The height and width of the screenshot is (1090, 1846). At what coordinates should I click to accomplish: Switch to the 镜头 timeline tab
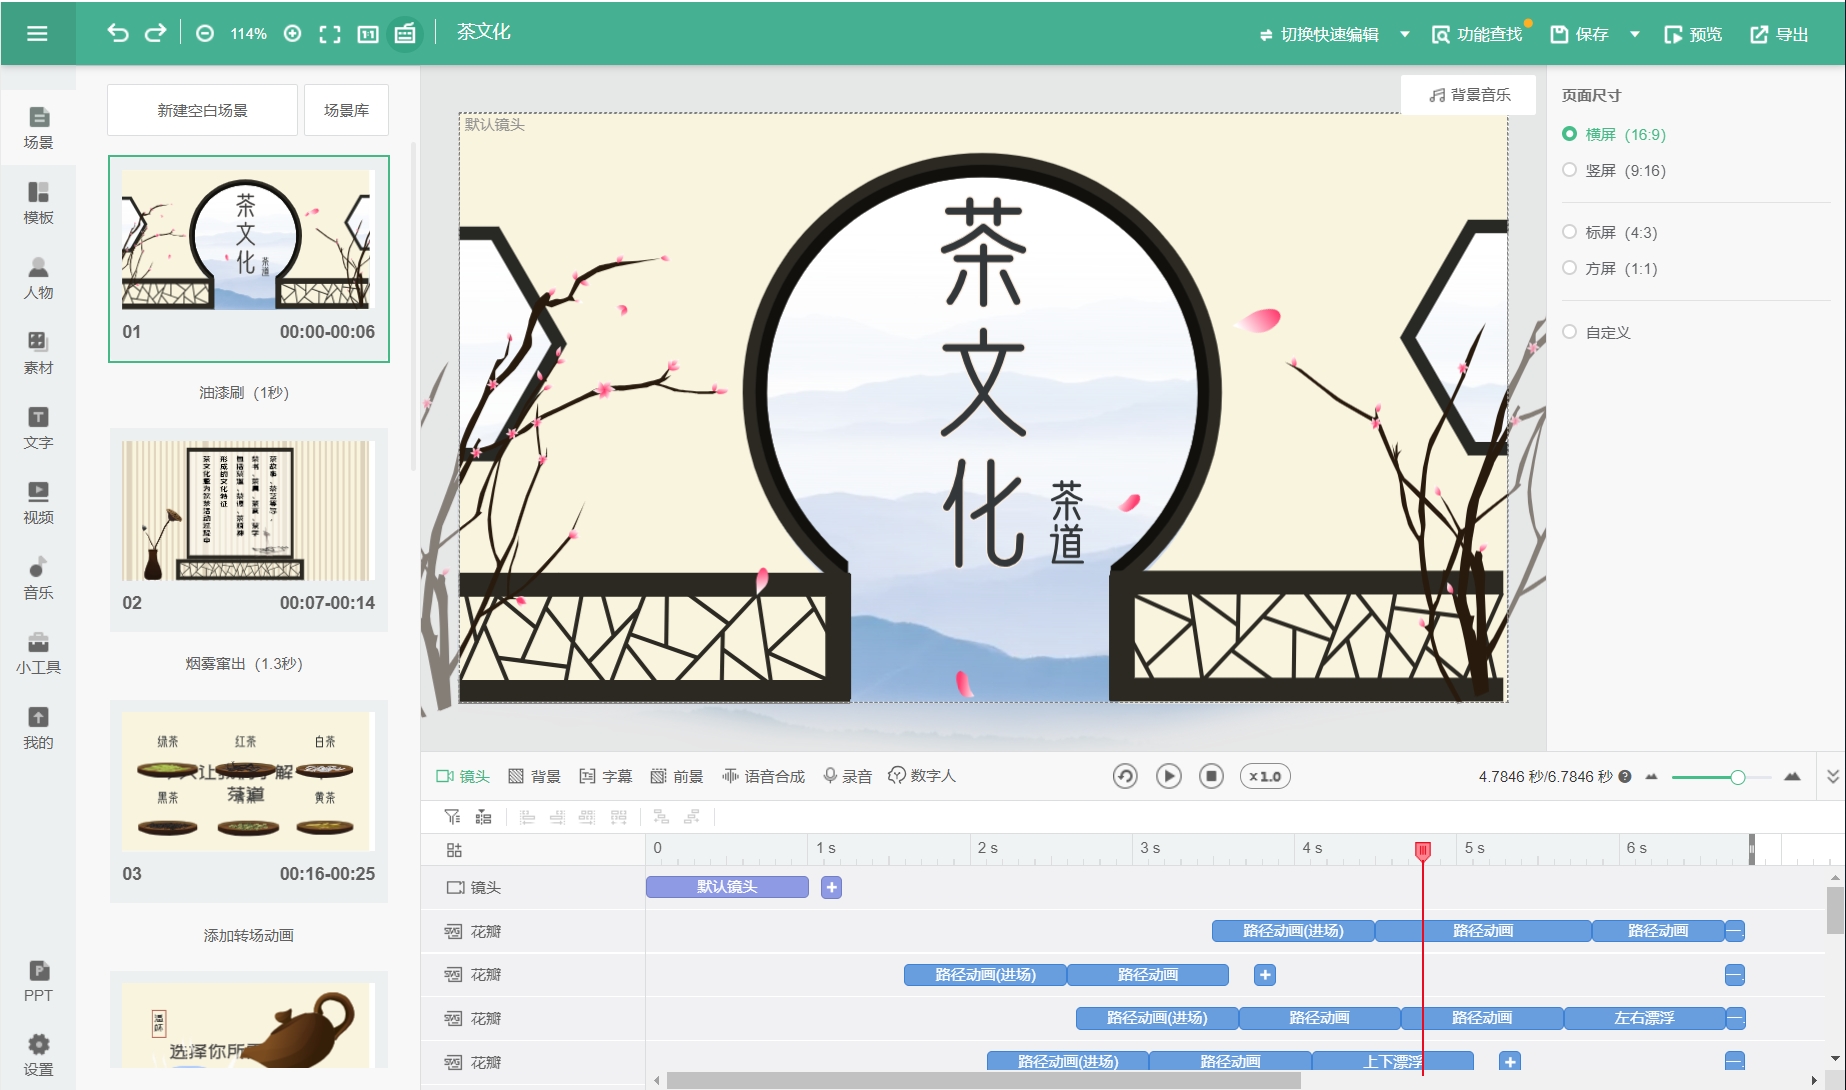pyautogui.click(x=463, y=776)
